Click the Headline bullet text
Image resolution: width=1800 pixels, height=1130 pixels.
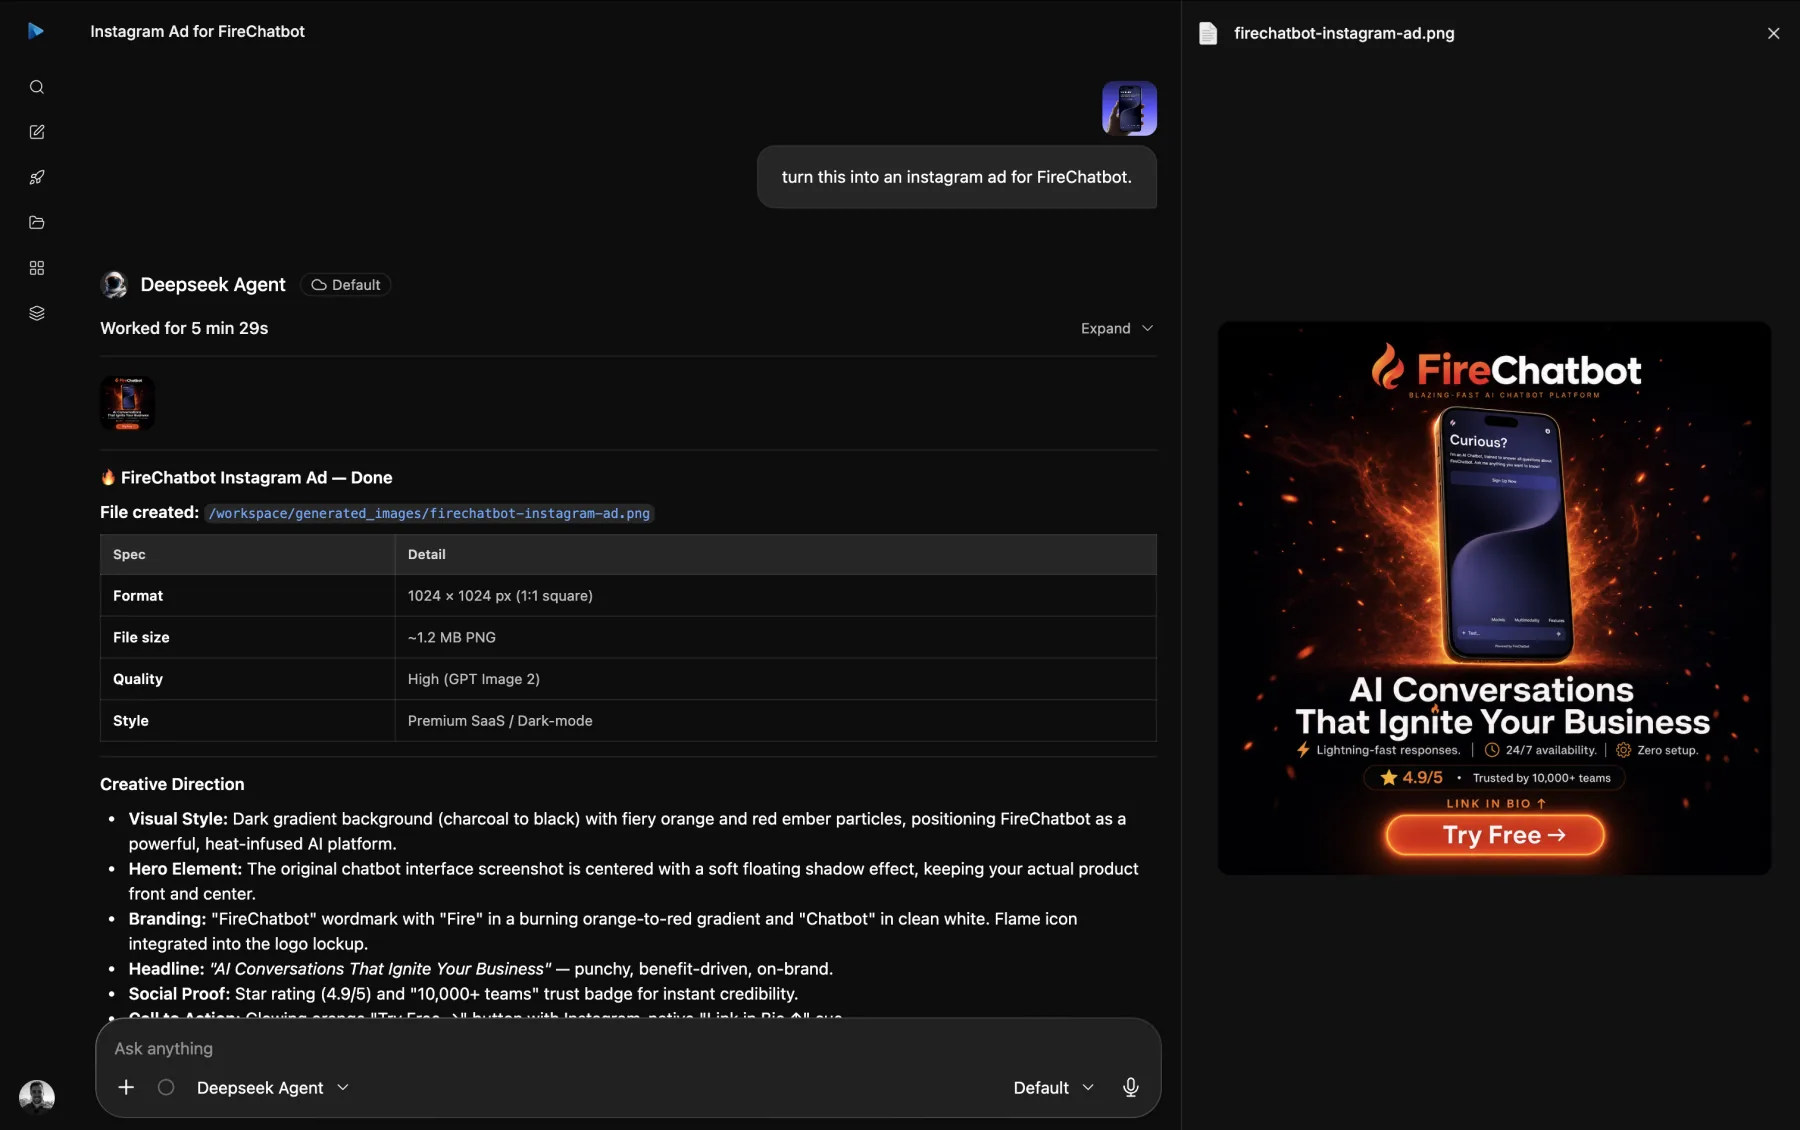(481, 968)
